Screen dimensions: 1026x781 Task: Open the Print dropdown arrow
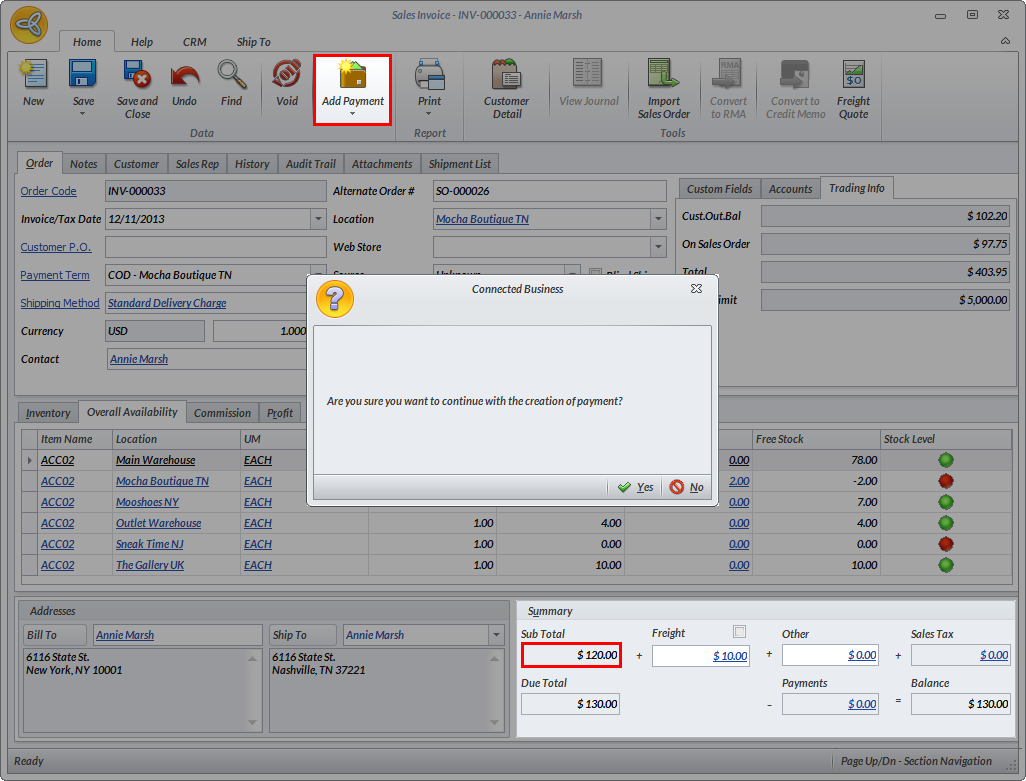[x=429, y=114]
